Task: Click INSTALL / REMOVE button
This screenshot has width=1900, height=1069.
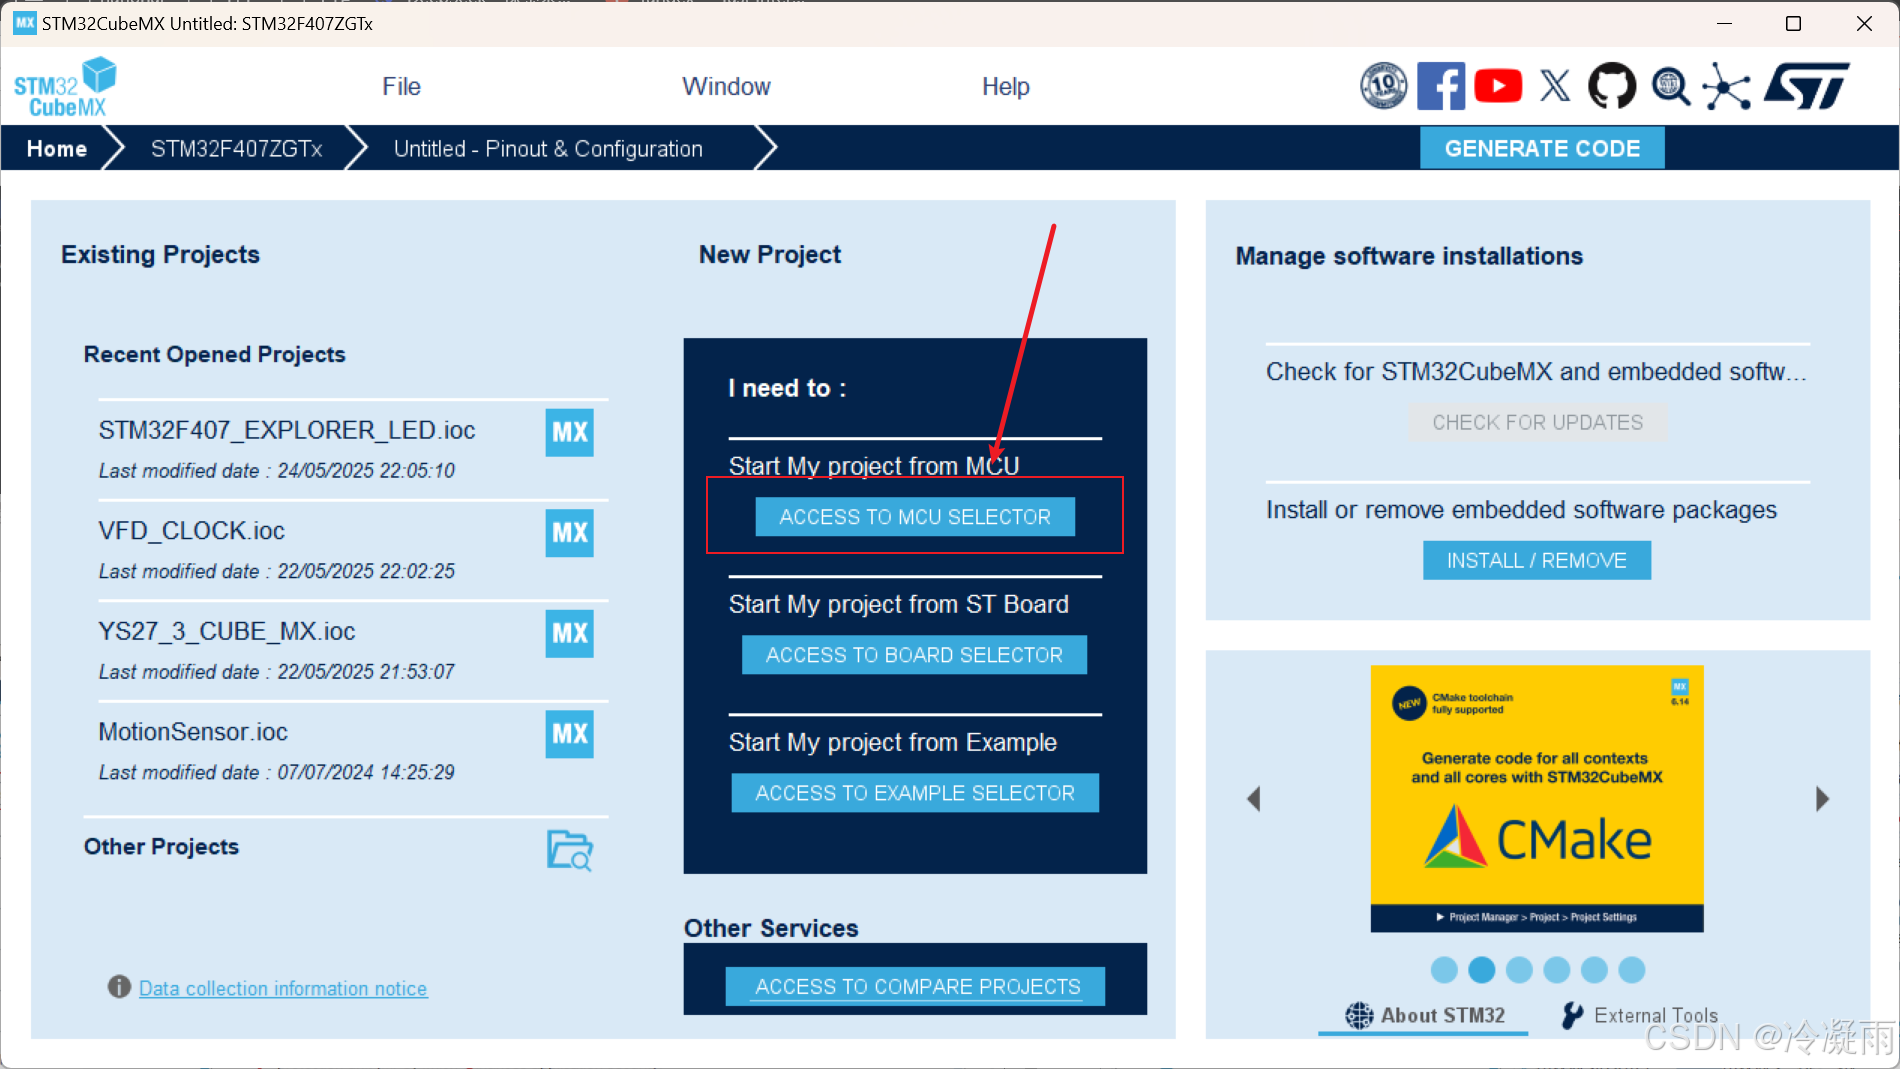Action: click(x=1537, y=560)
